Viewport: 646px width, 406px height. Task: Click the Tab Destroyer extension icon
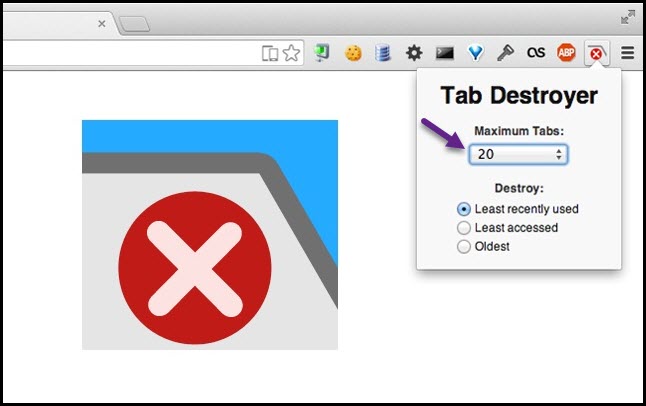597,53
